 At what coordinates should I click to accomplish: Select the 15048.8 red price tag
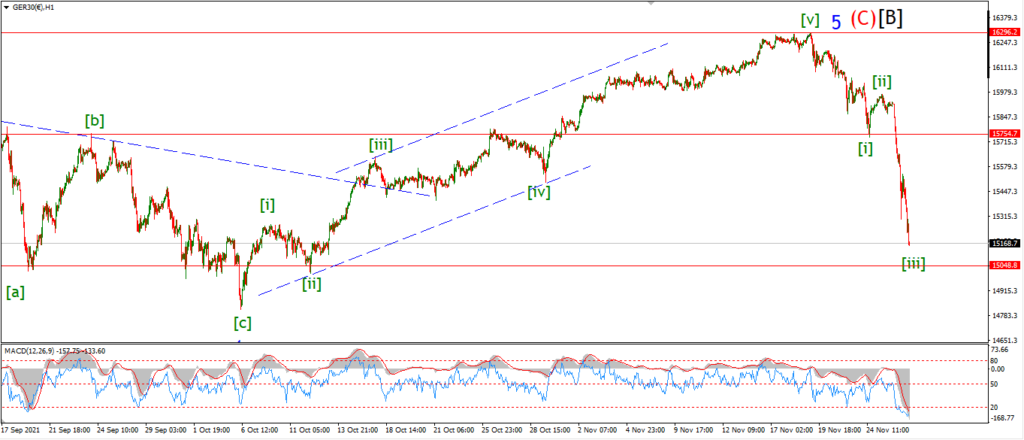click(1002, 266)
